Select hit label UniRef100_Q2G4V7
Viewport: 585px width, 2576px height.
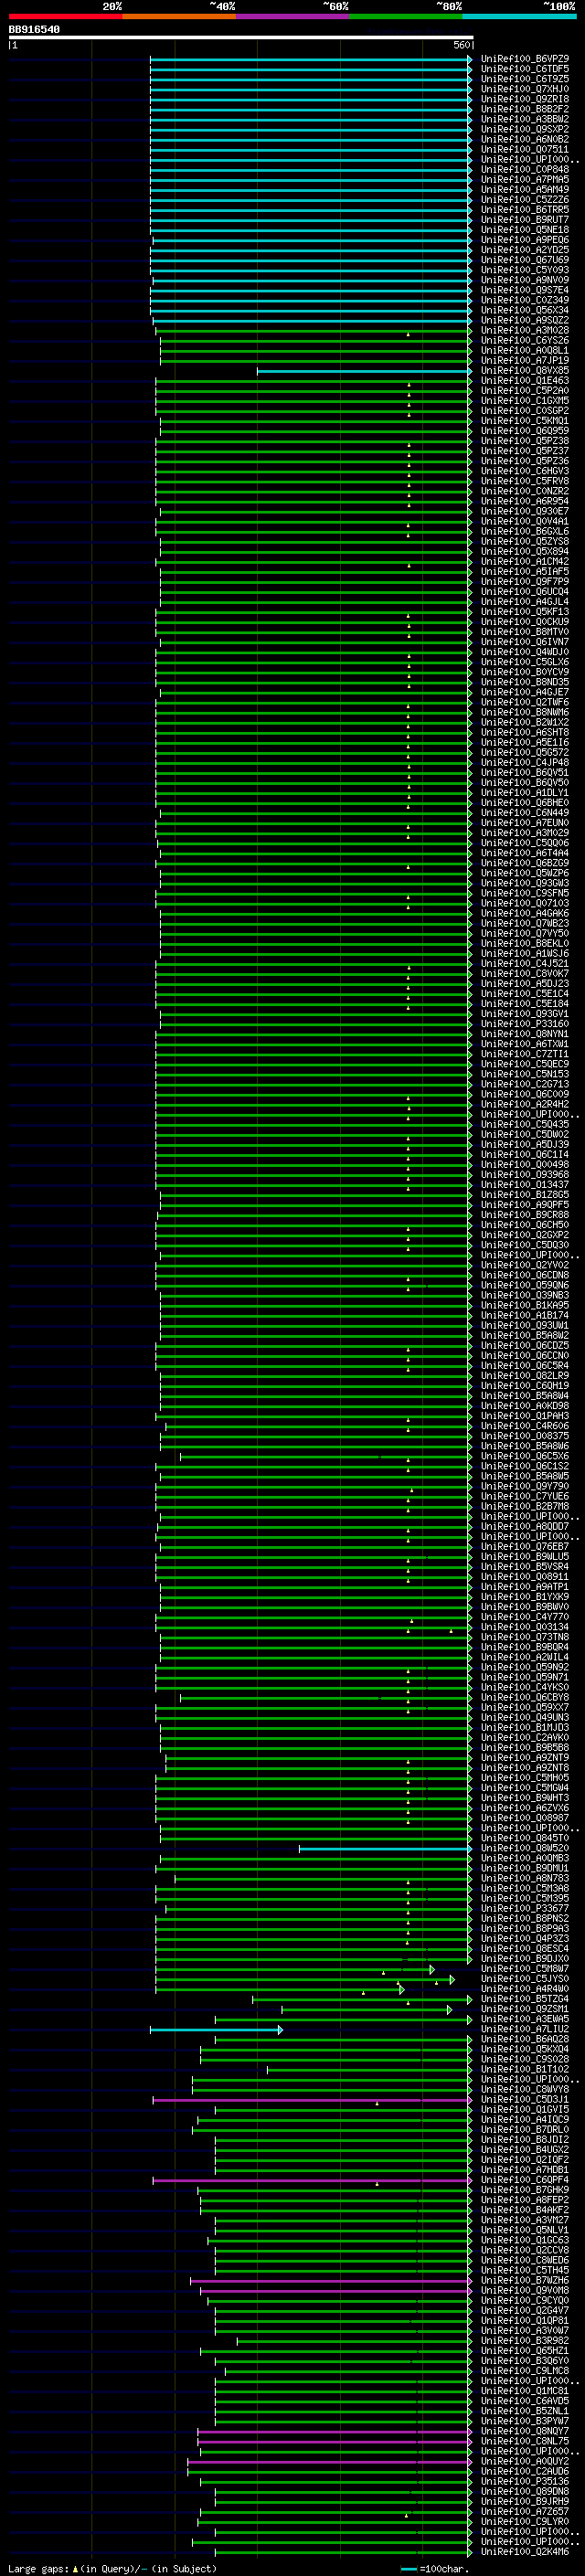tap(525, 2310)
